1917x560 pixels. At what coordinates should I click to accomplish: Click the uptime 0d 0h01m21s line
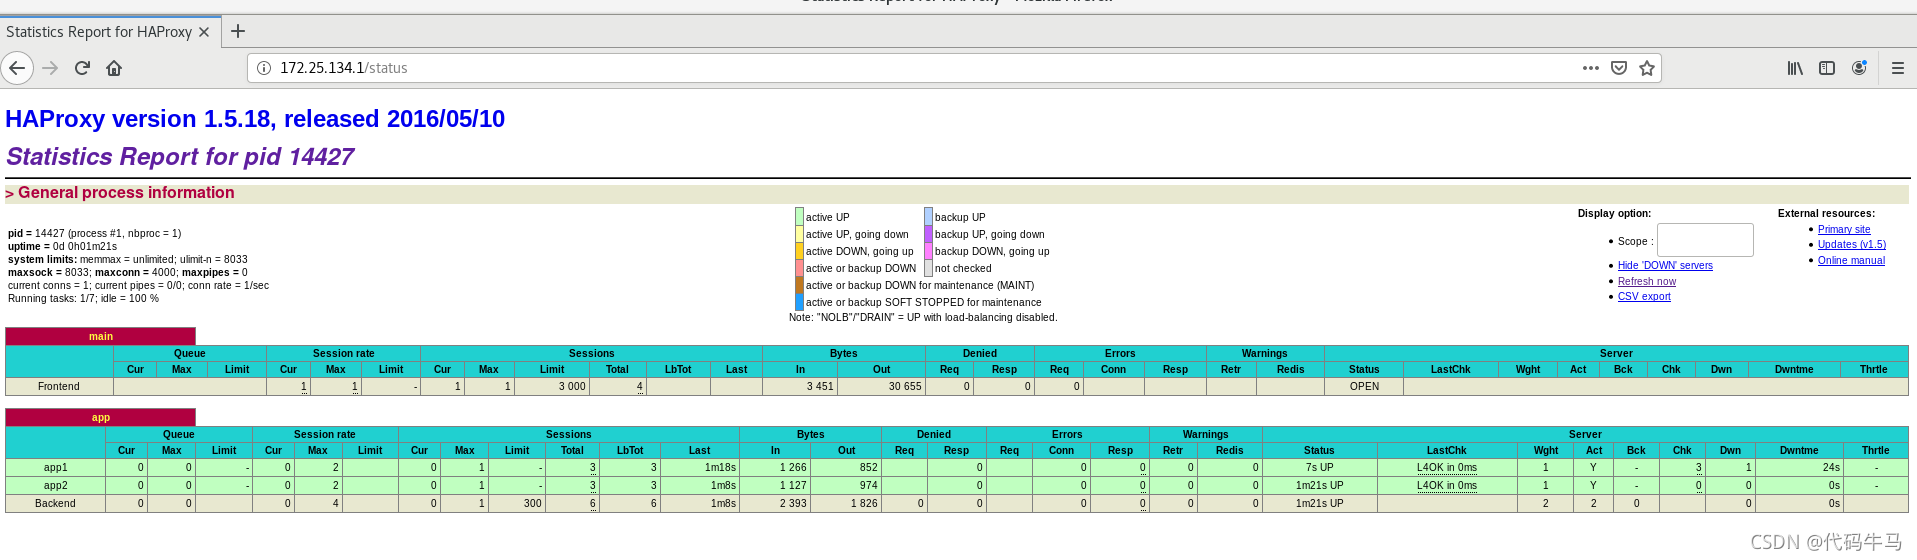pyautogui.click(x=62, y=246)
